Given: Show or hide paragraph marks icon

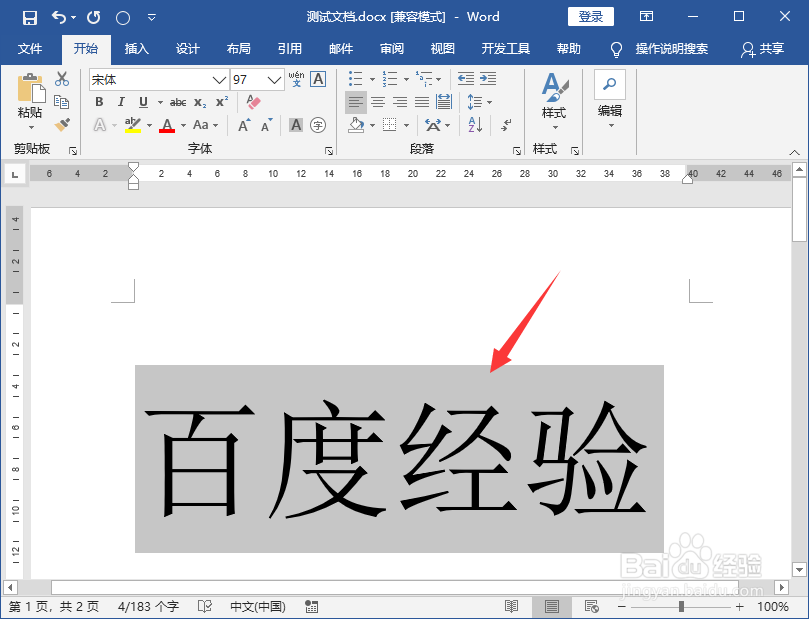Looking at the screenshot, I should (506, 125).
